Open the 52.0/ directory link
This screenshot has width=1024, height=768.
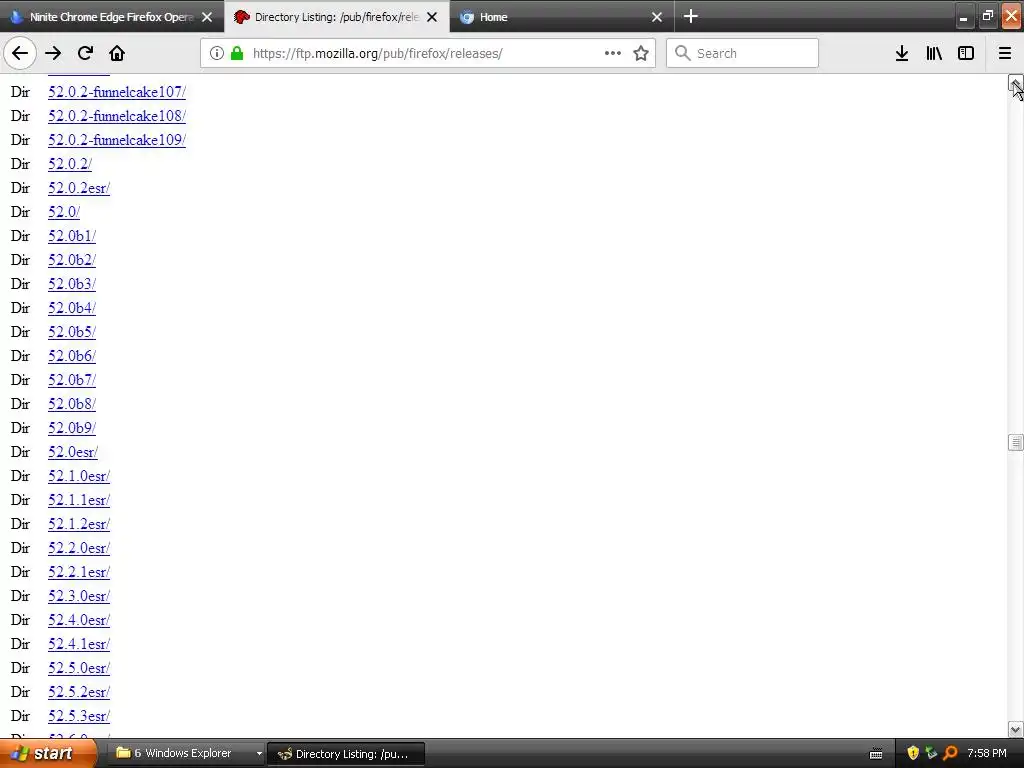pyautogui.click(x=64, y=212)
